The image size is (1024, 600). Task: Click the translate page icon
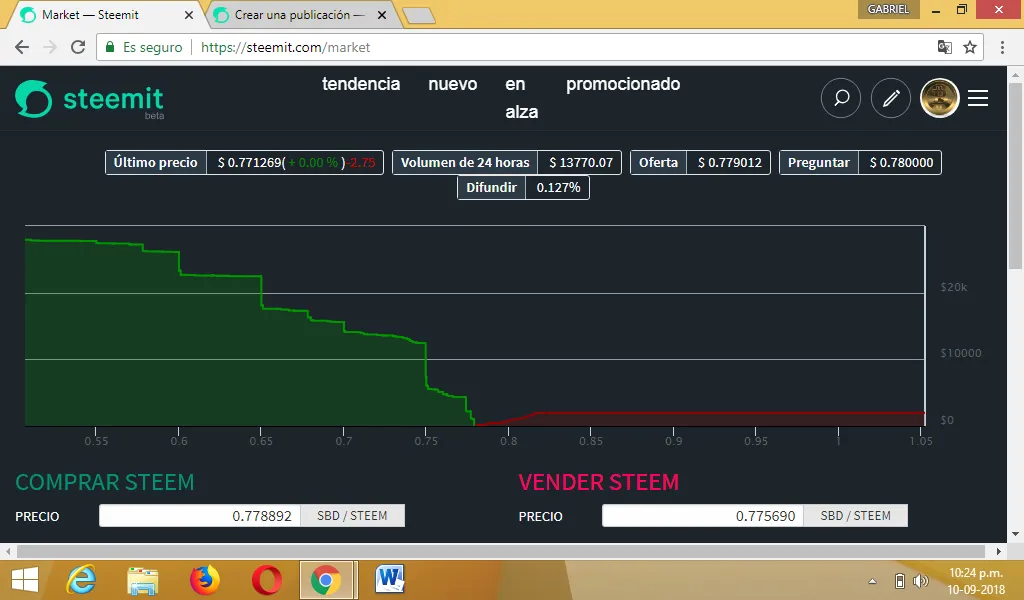pos(944,47)
